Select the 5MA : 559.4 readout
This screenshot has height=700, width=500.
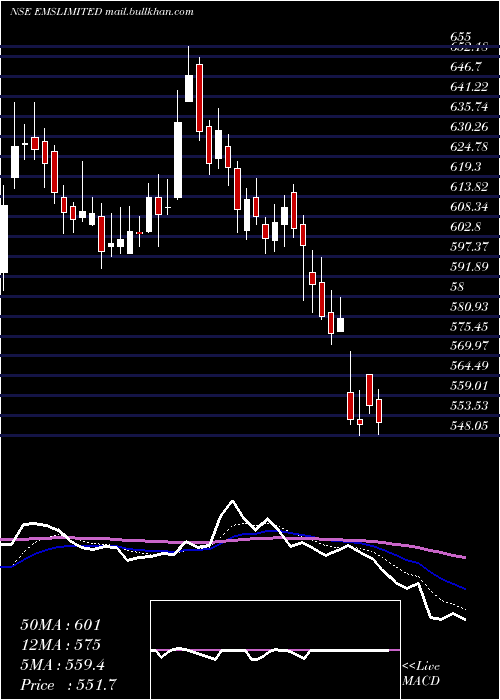62,665
